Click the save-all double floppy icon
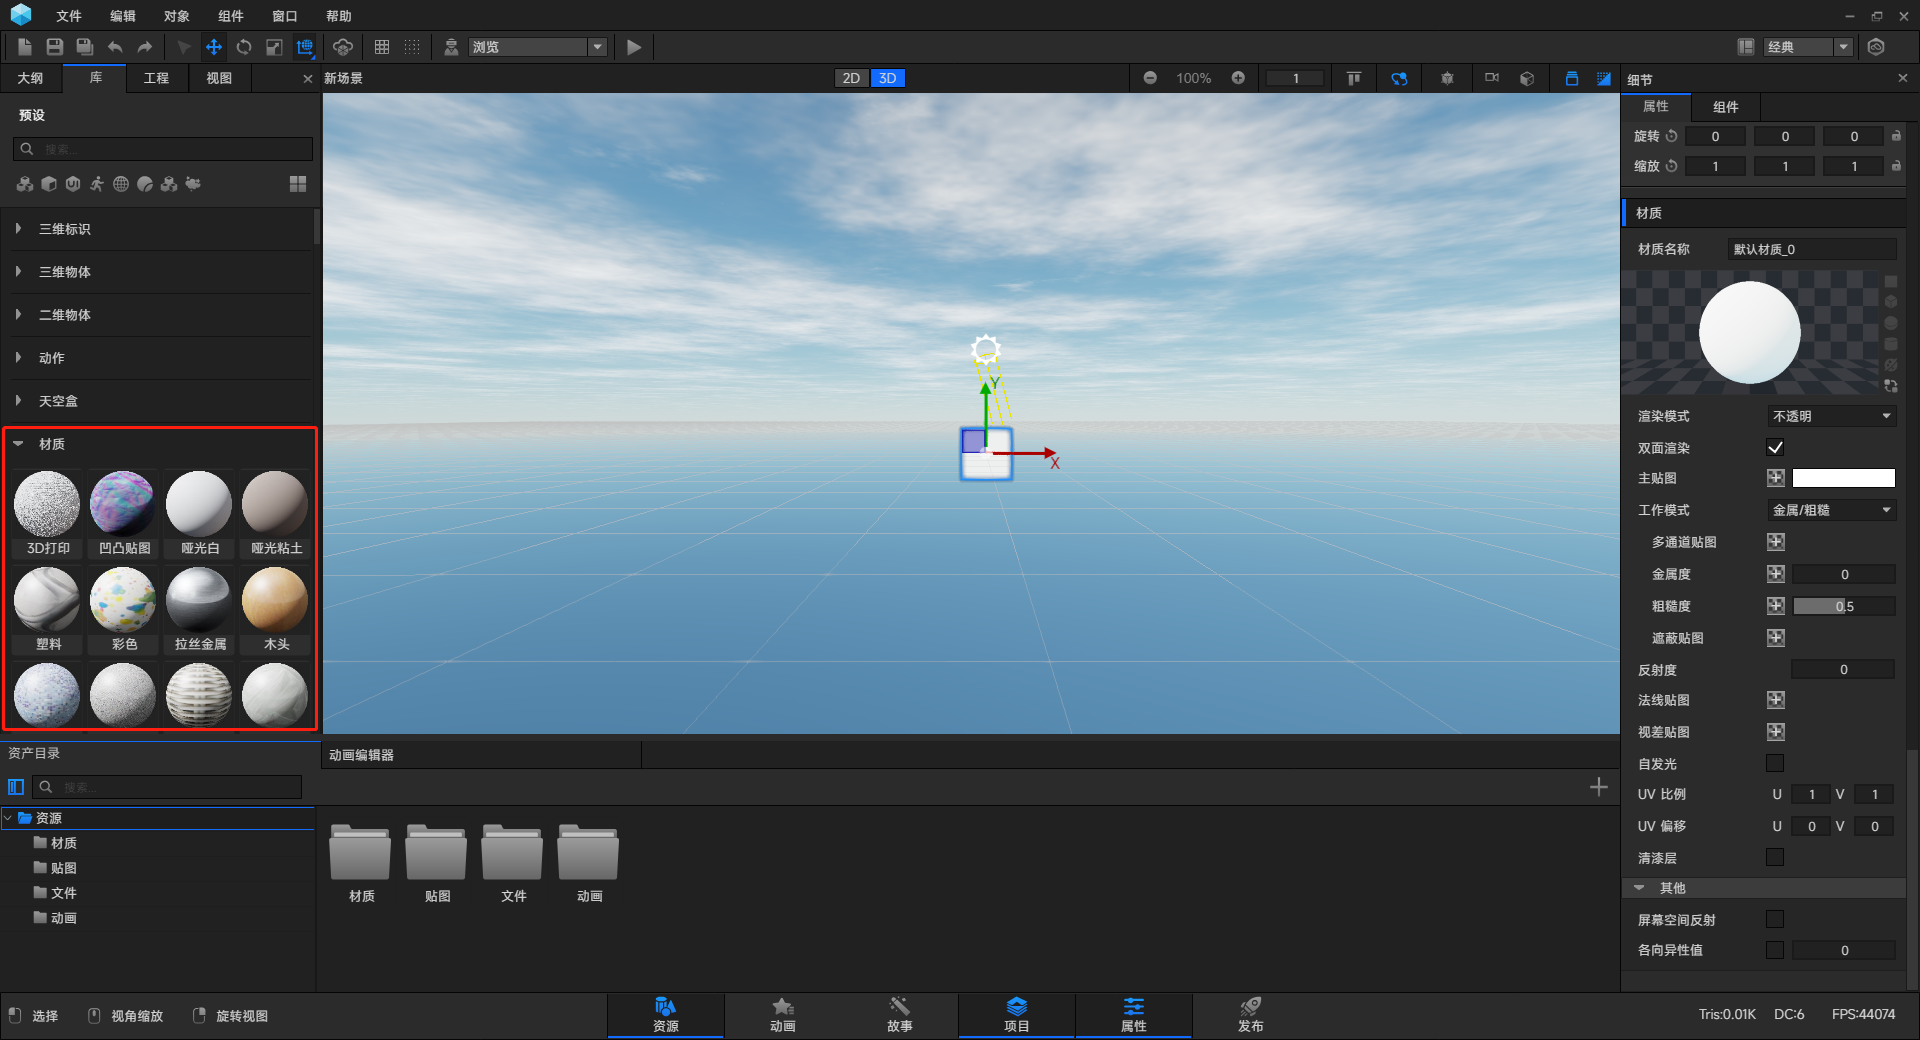The height and width of the screenshot is (1040, 1920). [85, 47]
